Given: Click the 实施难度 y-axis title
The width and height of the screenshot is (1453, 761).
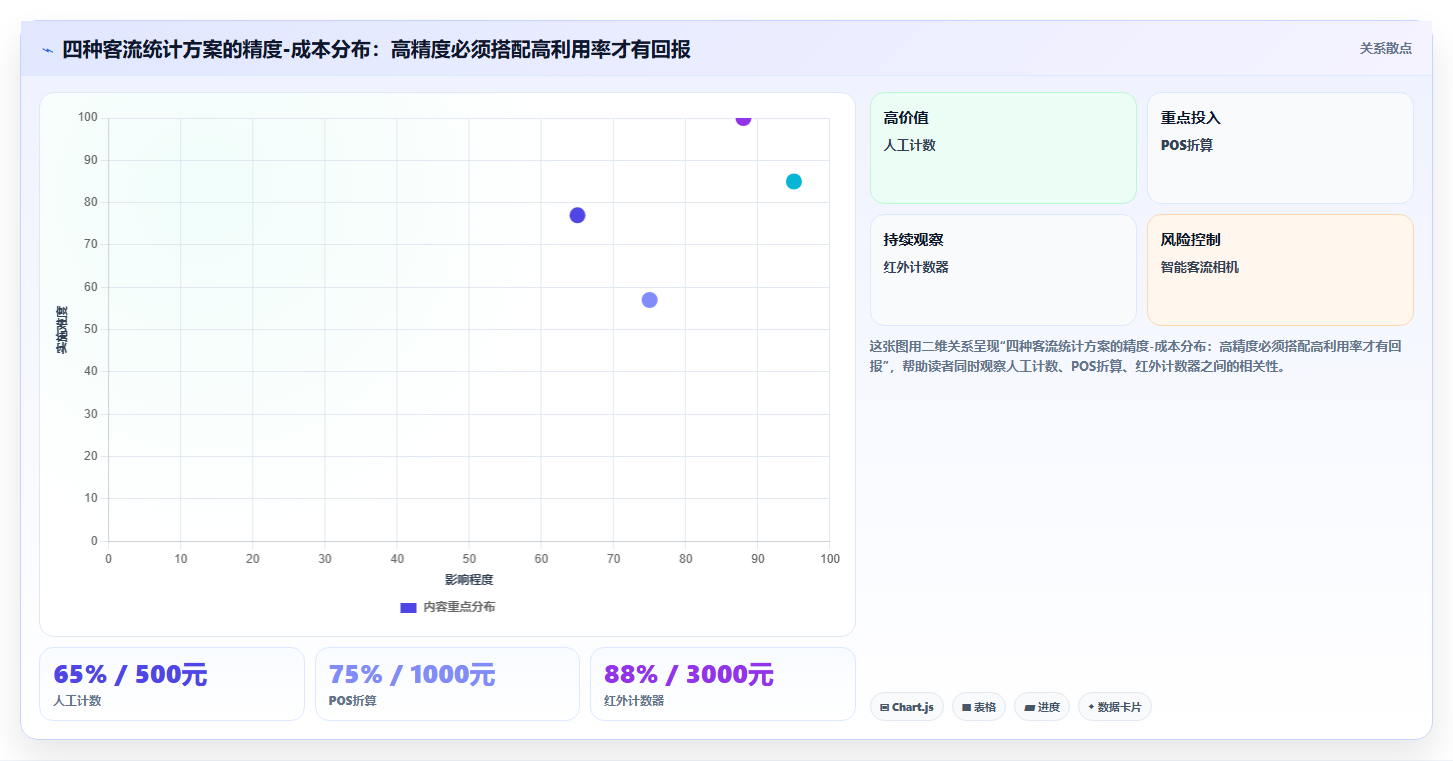Looking at the screenshot, I should (x=62, y=330).
